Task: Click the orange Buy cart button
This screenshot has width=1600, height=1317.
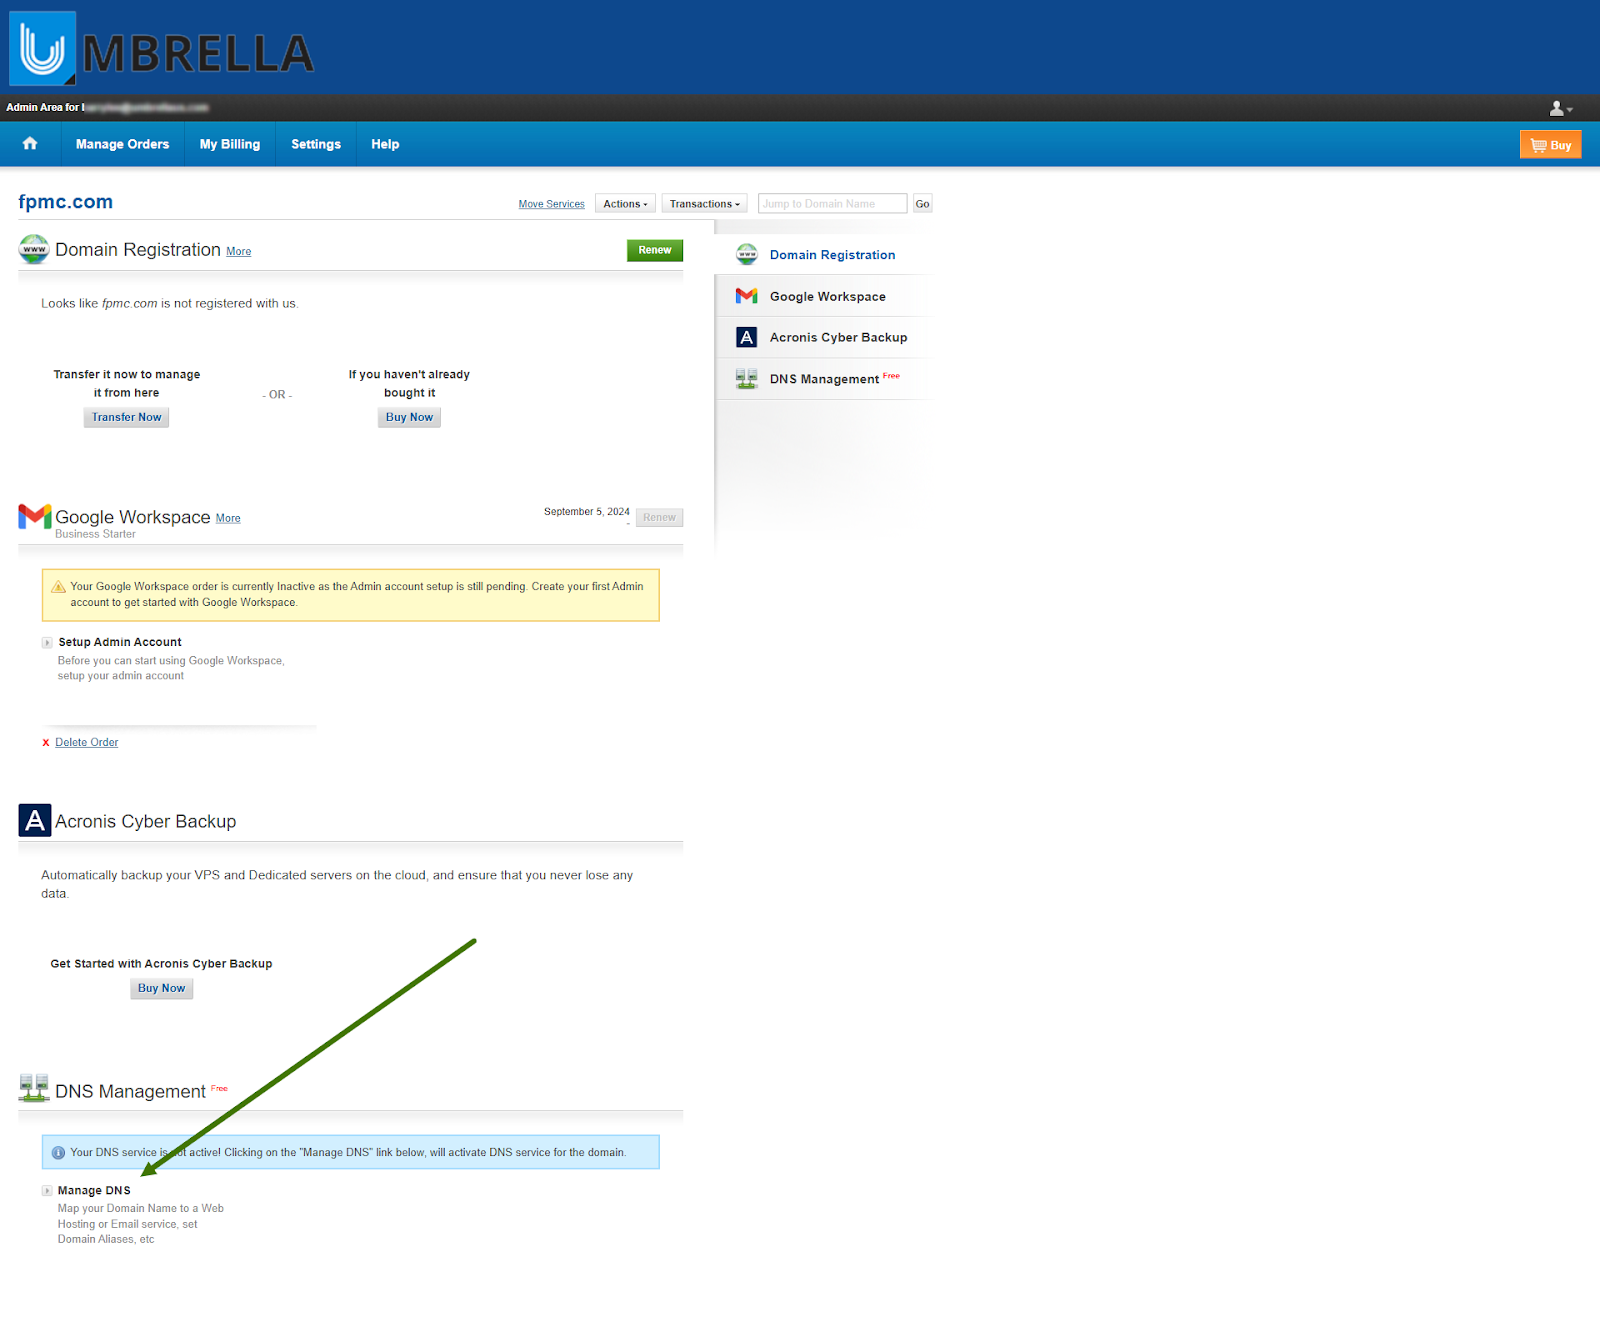Action: [x=1550, y=145]
